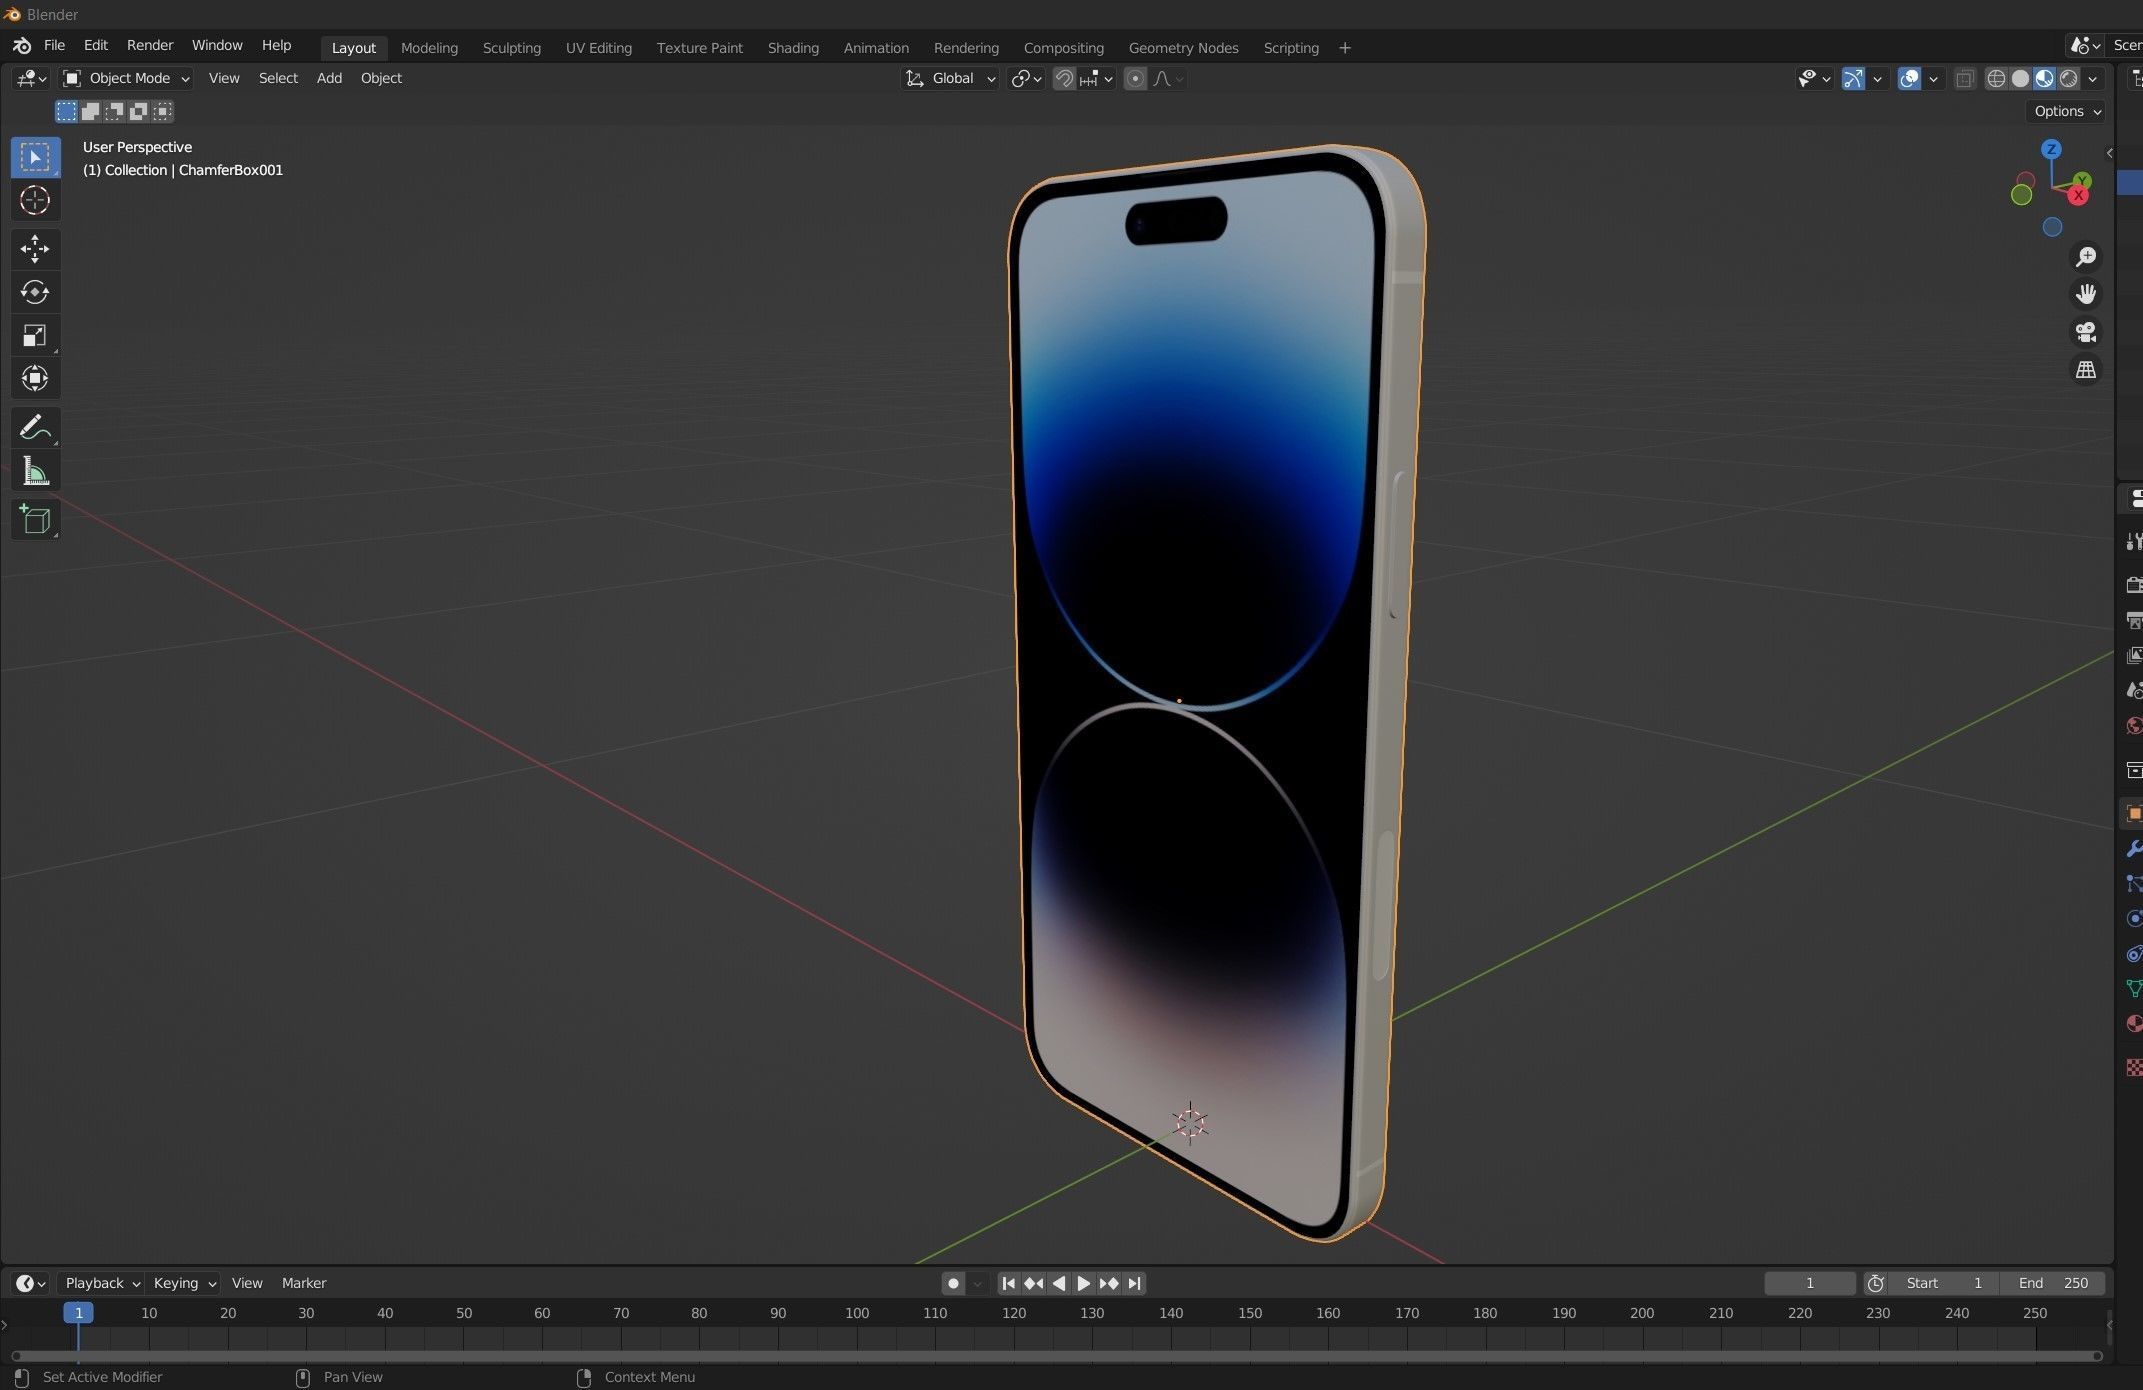Viewport: 2143px width, 1390px height.
Task: Activate the Measure ruler tool
Action: [35, 471]
